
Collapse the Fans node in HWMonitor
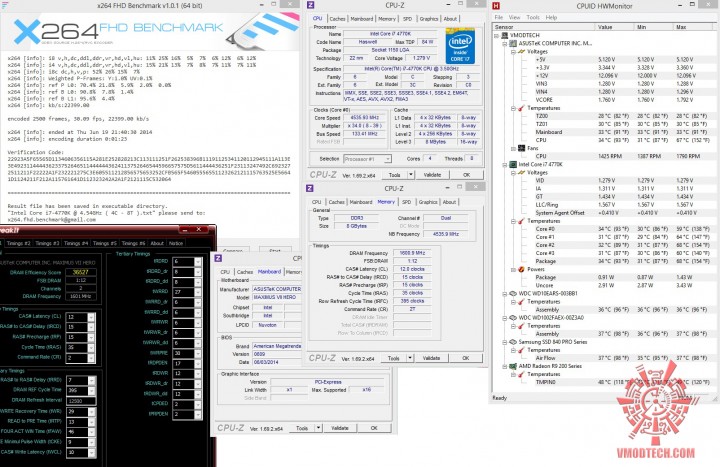point(513,148)
